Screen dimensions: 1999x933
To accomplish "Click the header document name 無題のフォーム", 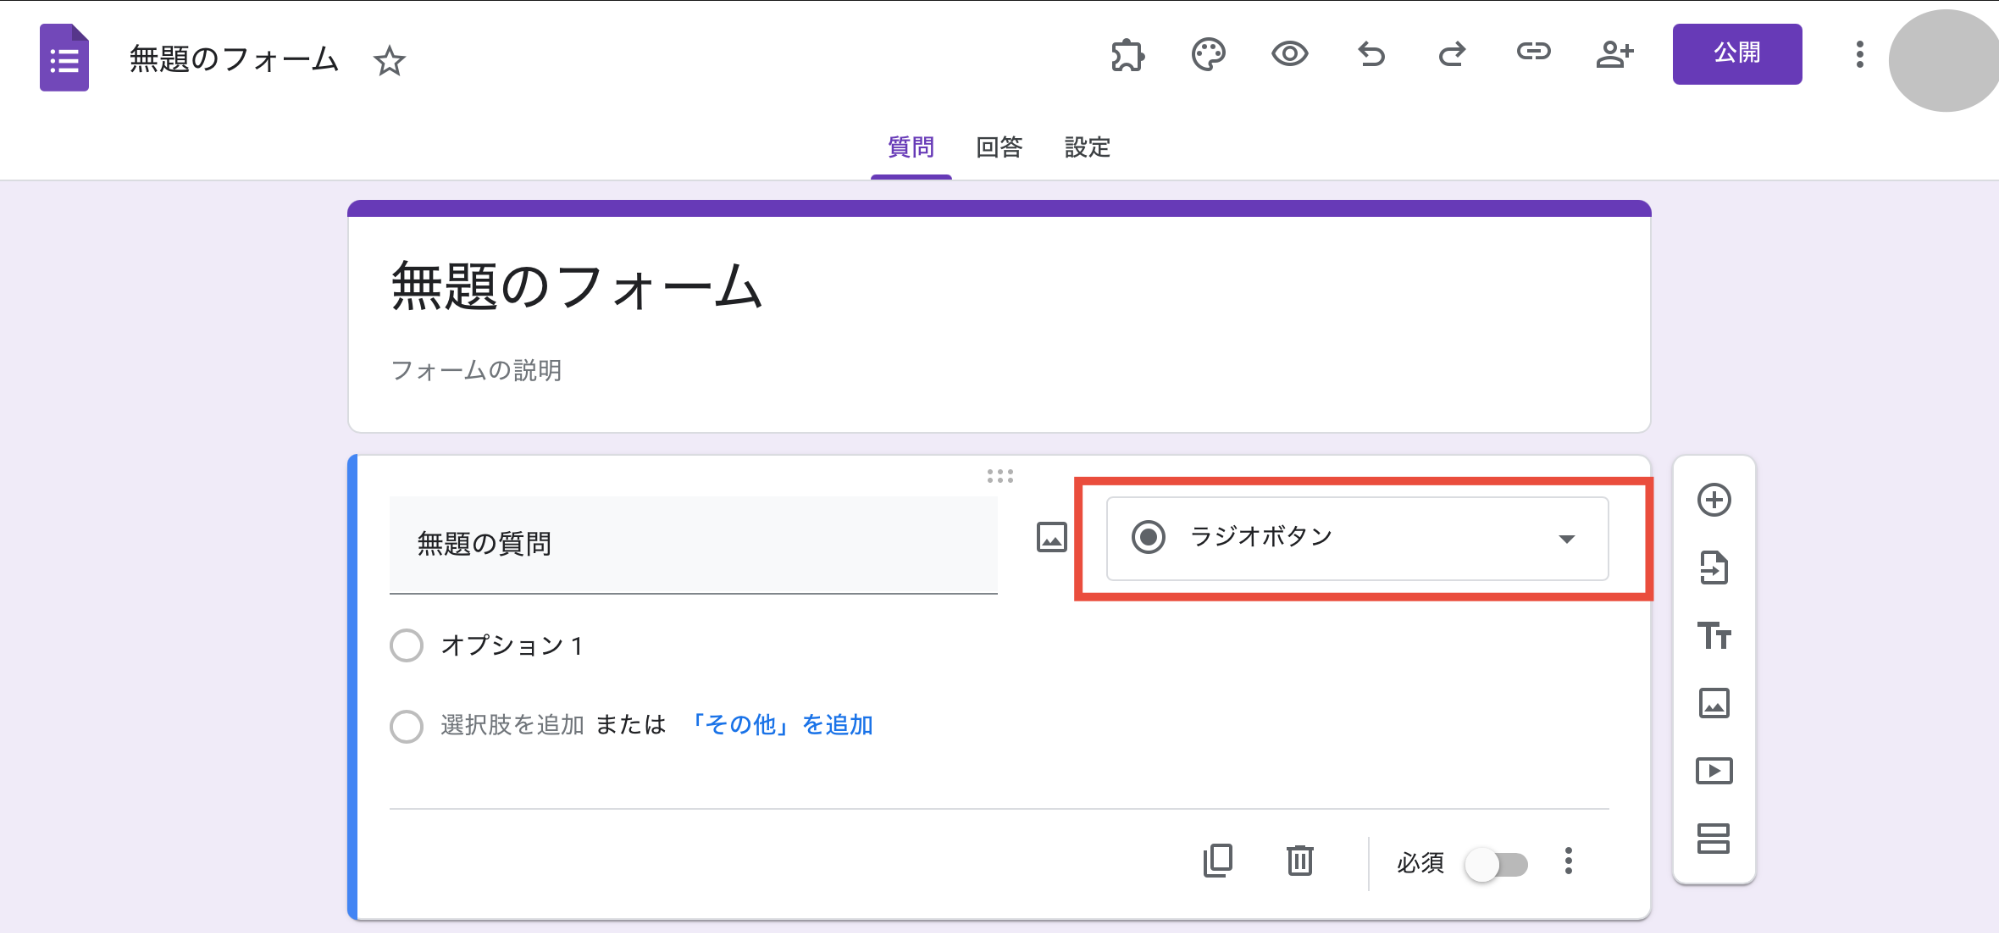I will (234, 59).
